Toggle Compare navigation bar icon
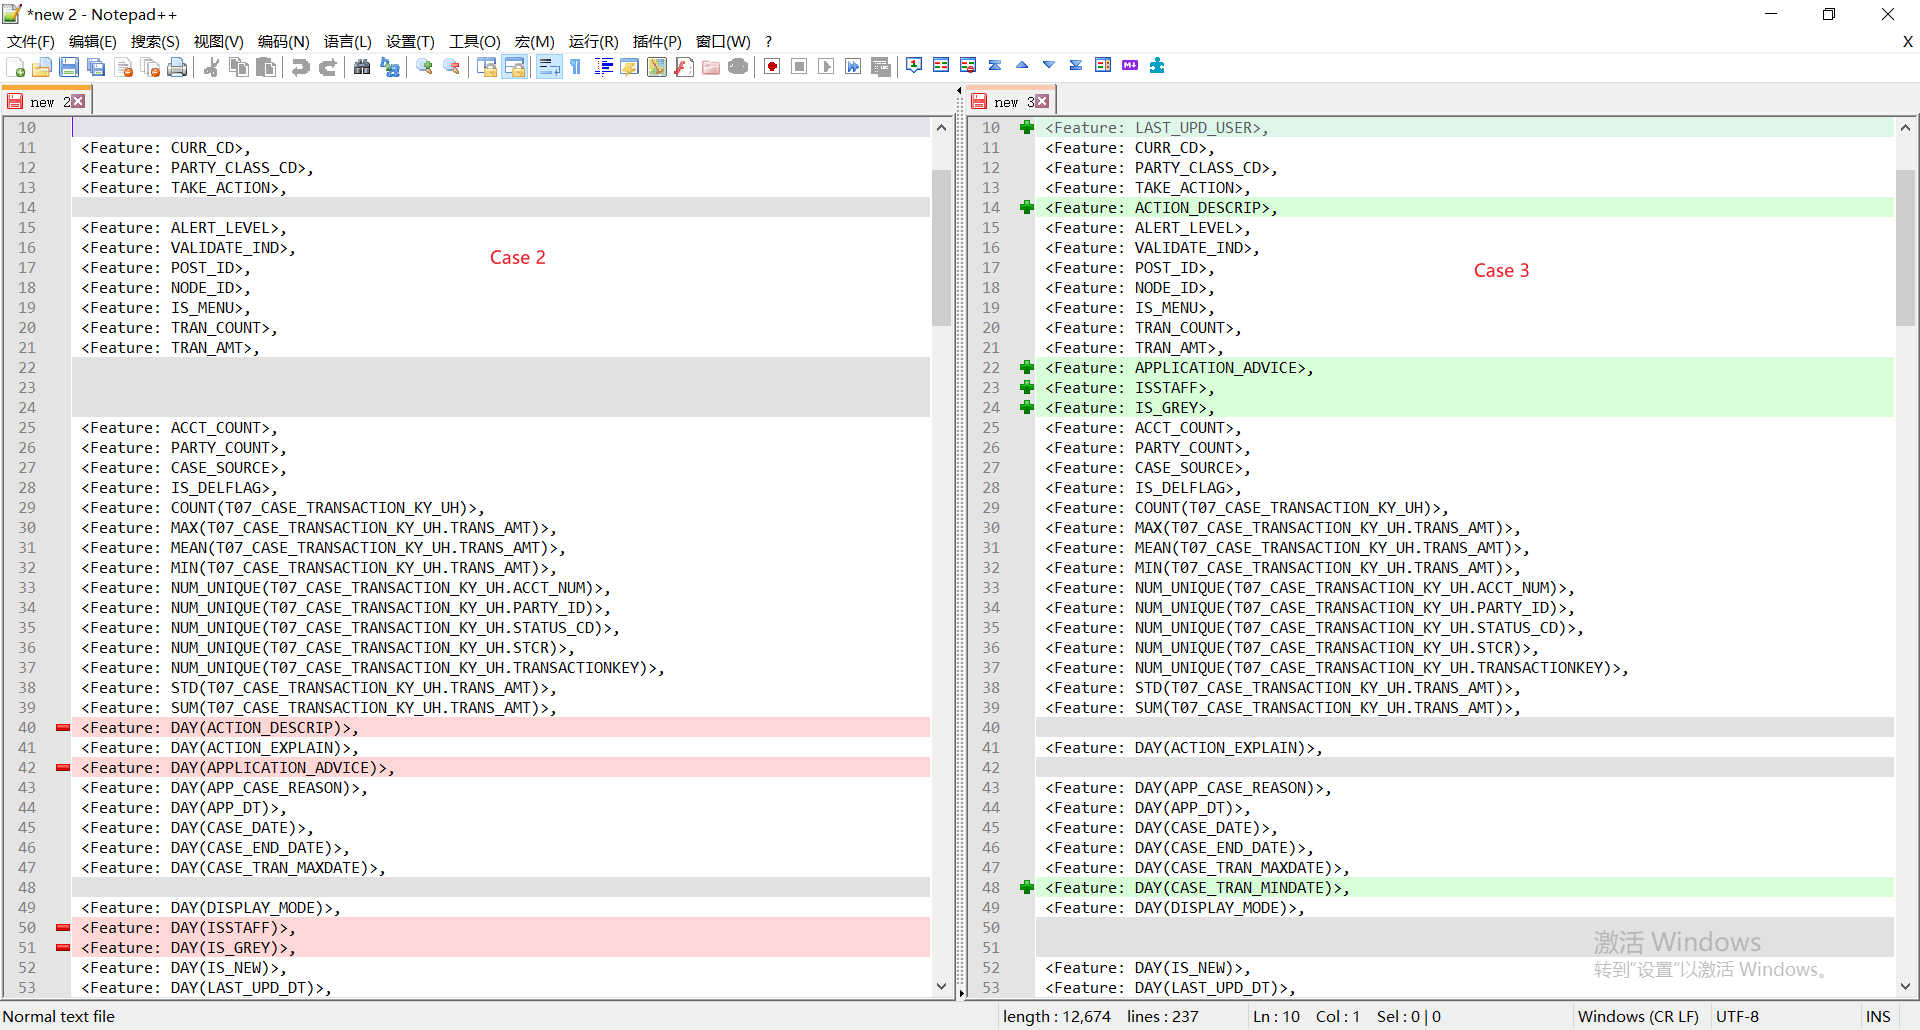Screen dimensions: 1920x1030 click(x=1103, y=65)
